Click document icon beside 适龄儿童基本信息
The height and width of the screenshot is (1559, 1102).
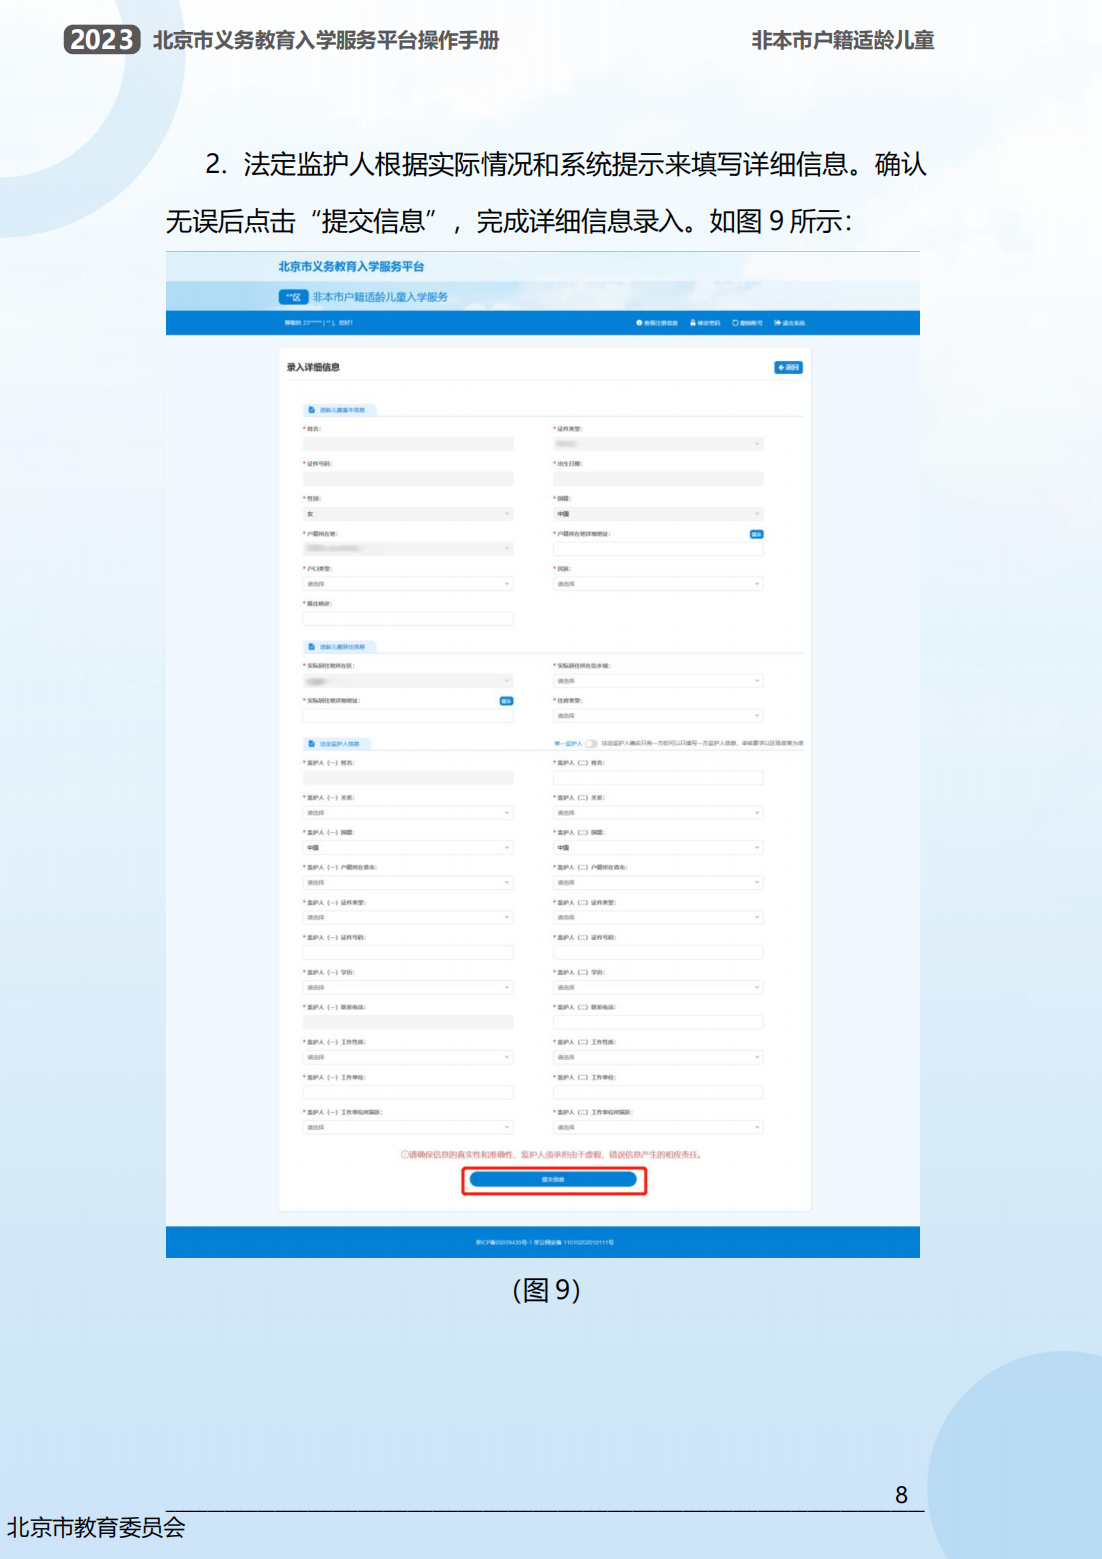(310, 408)
